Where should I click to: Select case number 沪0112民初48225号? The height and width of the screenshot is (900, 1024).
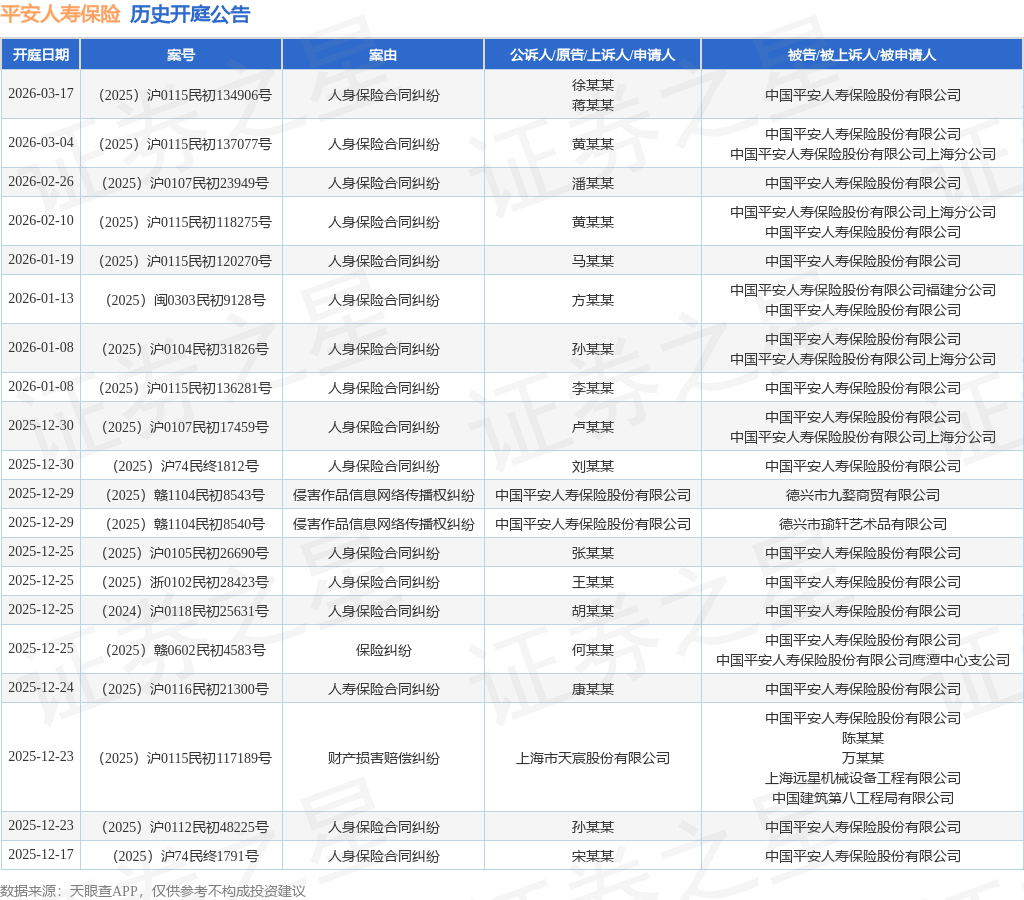(x=185, y=828)
